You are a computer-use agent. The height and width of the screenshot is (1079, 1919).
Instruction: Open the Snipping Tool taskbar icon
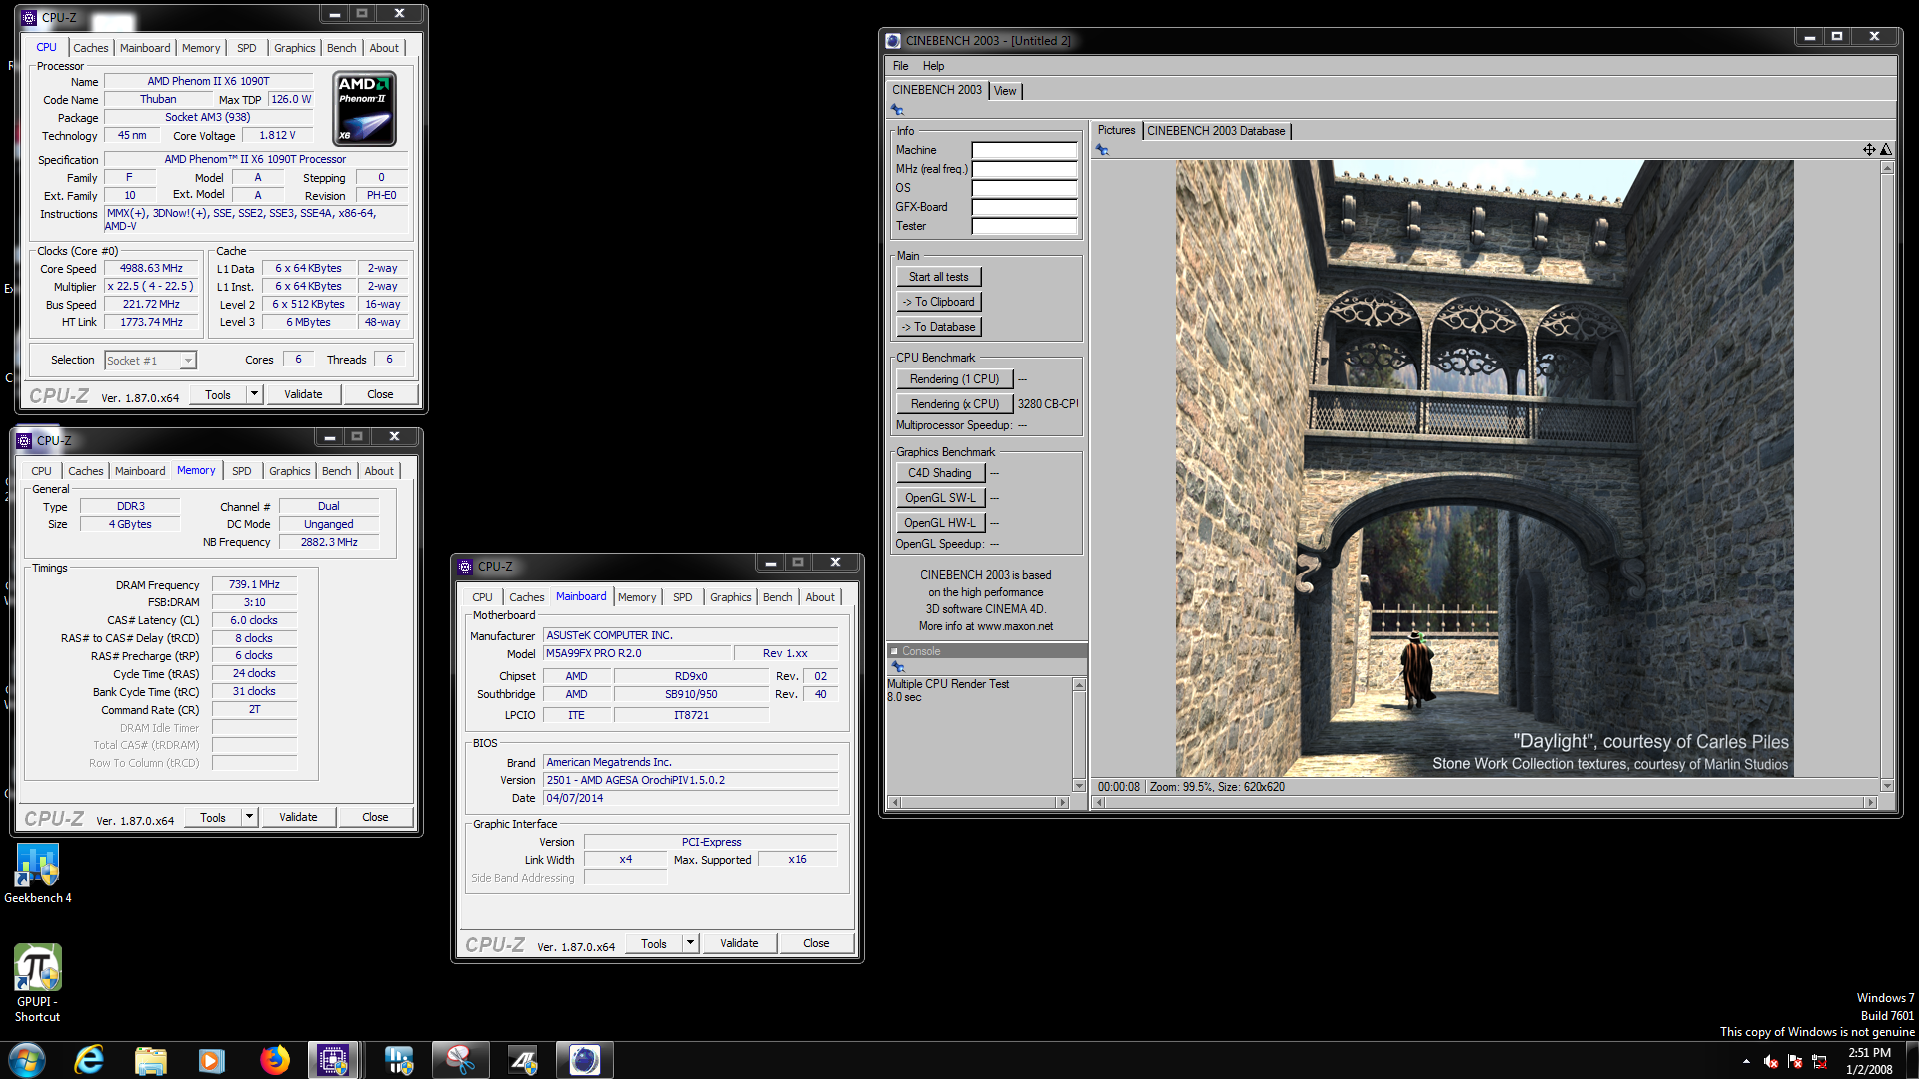(x=460, y=1060)
